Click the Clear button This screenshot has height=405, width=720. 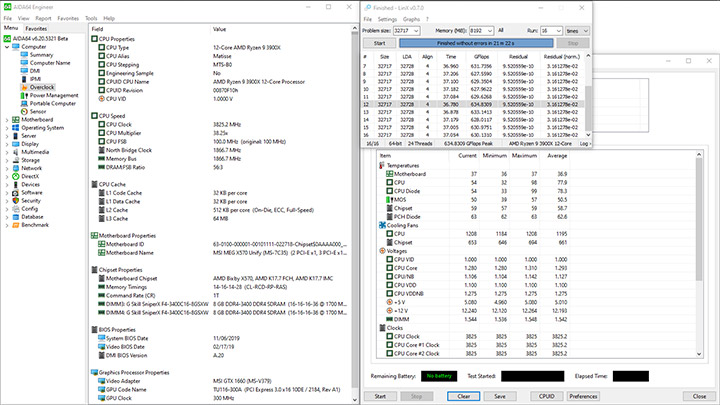click(464, 396)
